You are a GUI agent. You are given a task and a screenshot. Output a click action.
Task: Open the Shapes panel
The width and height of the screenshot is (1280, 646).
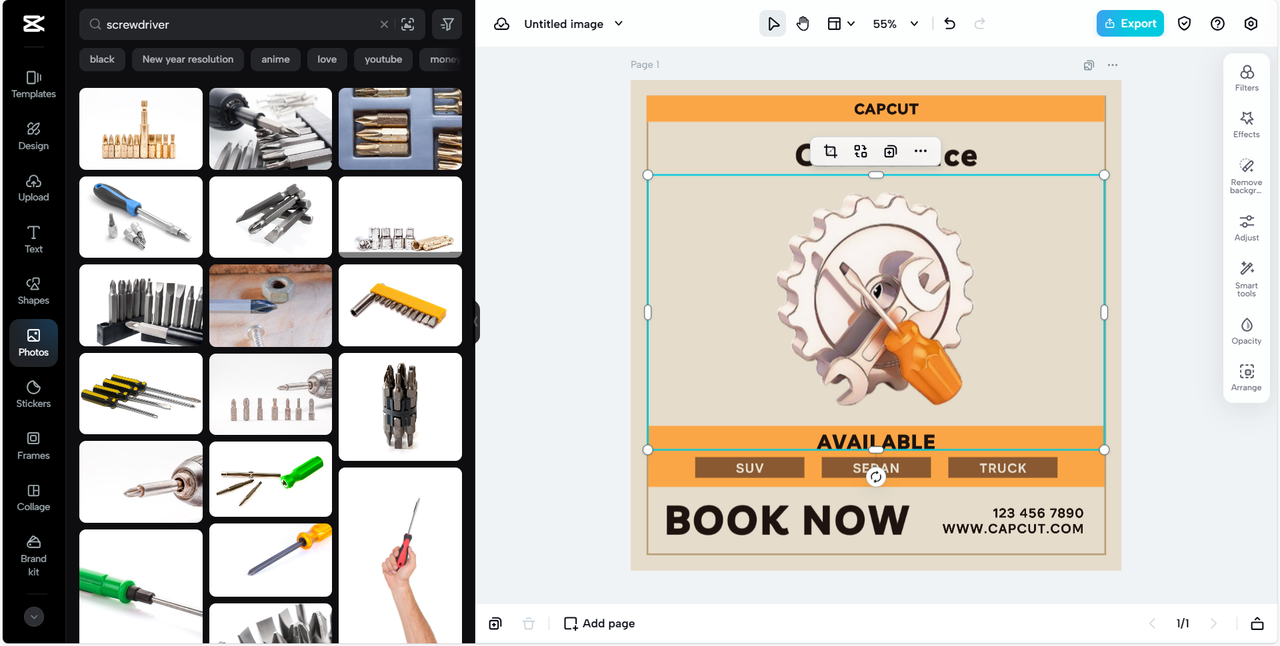coord(33,291)
